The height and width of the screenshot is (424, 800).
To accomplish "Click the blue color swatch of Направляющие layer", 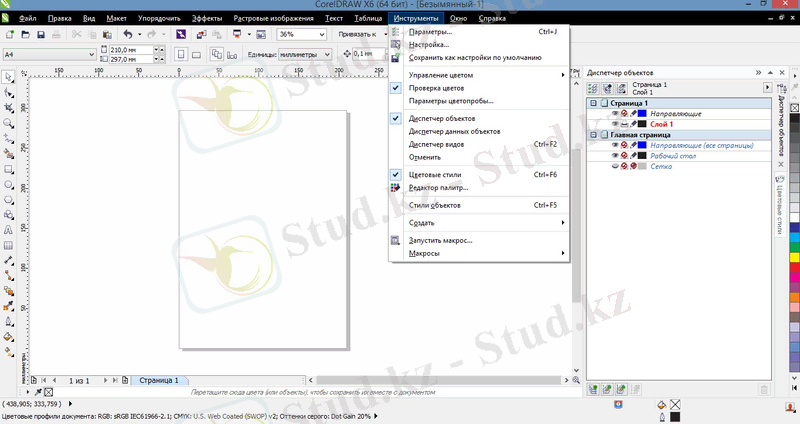I will pyautogui.click(x=641, y=114).
